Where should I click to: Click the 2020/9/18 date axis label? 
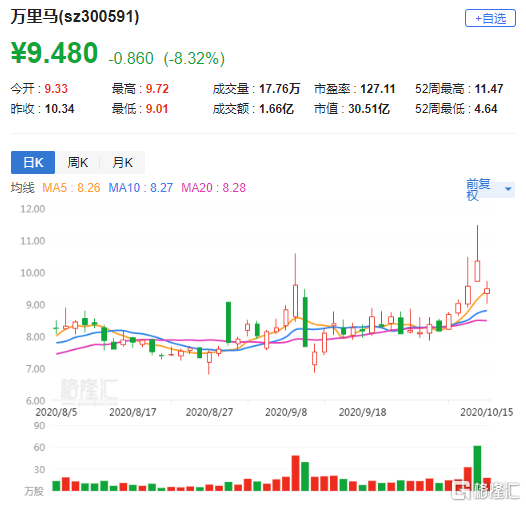click(x=362, y=412)
